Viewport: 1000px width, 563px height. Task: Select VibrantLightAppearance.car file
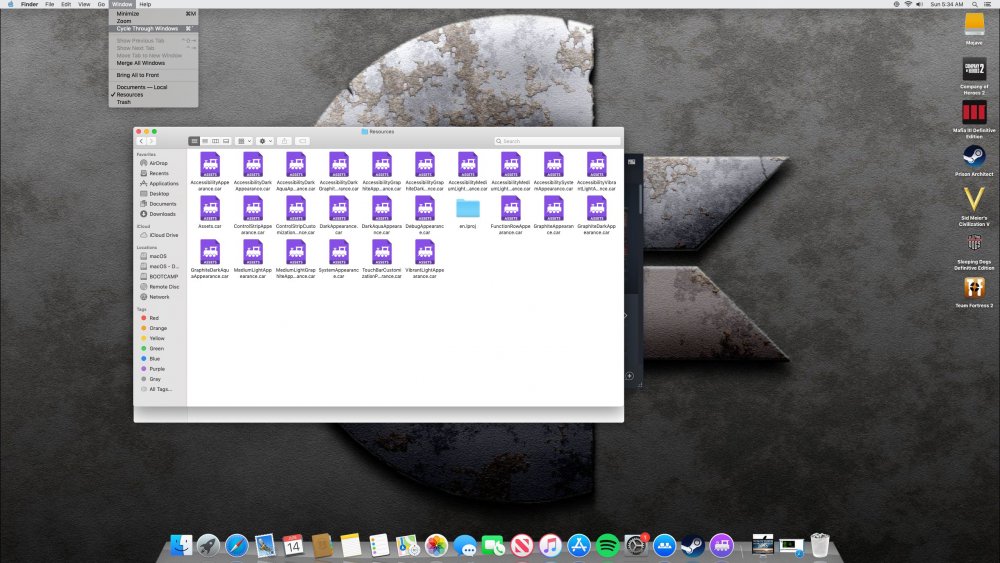[425, 252]
